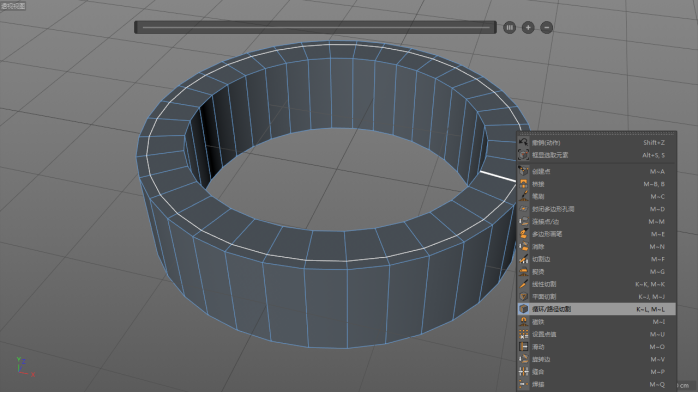
Task: Click the loop cut position slider bar
Action: pyautogui.click(x=315, y=27)
